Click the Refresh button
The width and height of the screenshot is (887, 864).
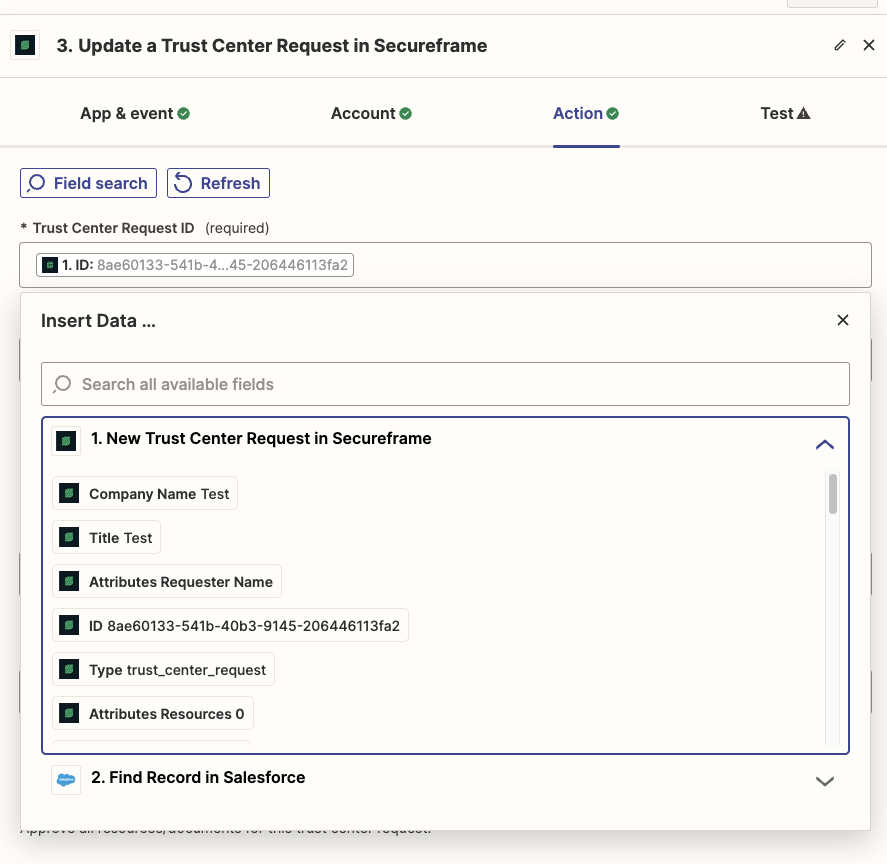tap(218, 183)
